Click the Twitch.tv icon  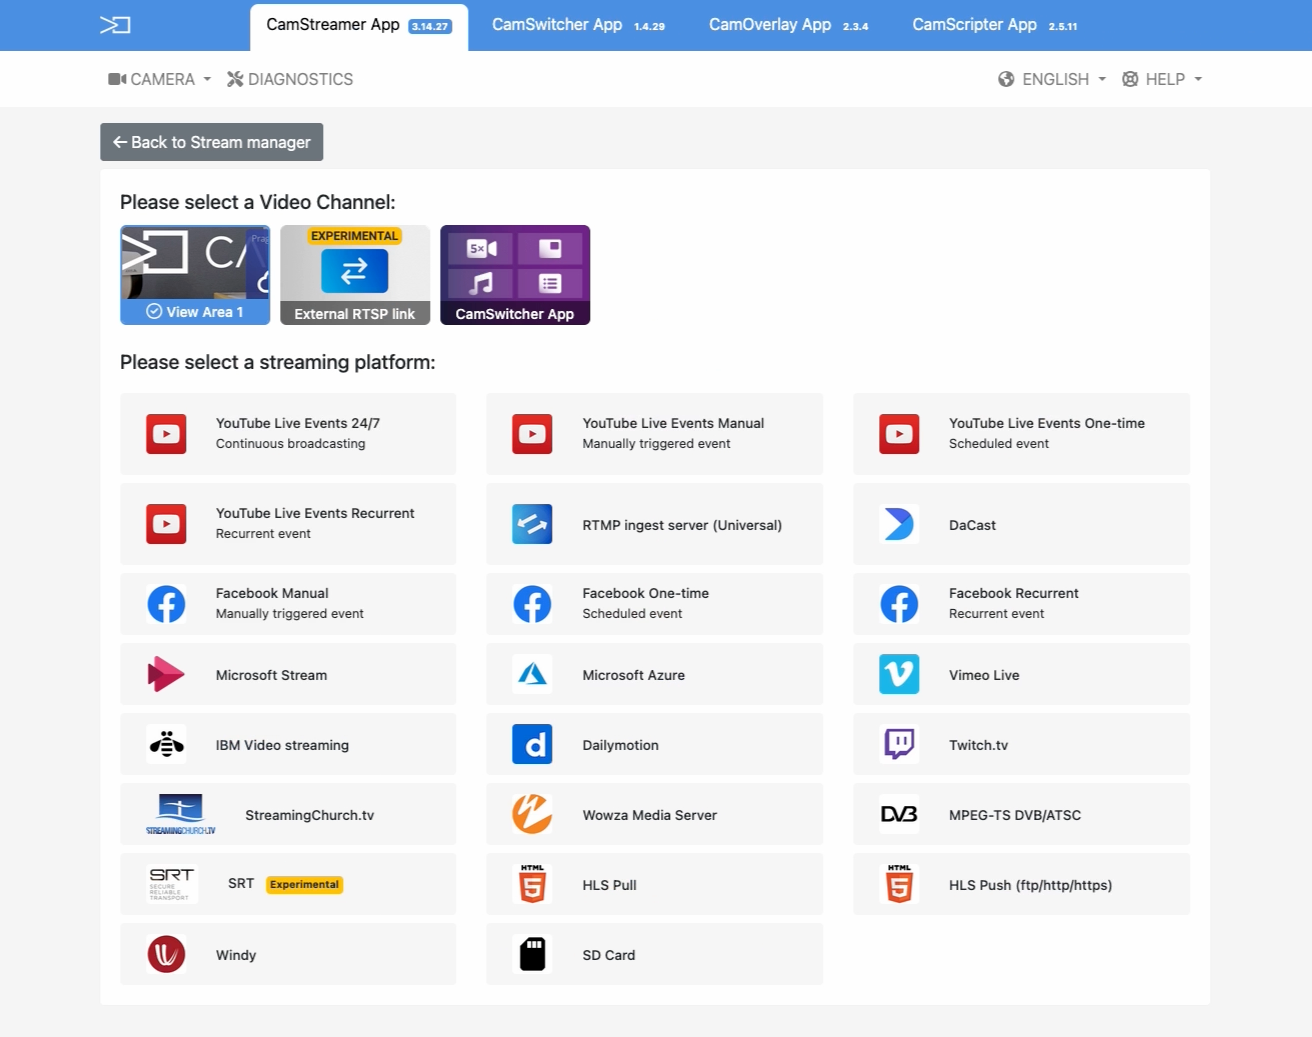coord(899,744)
